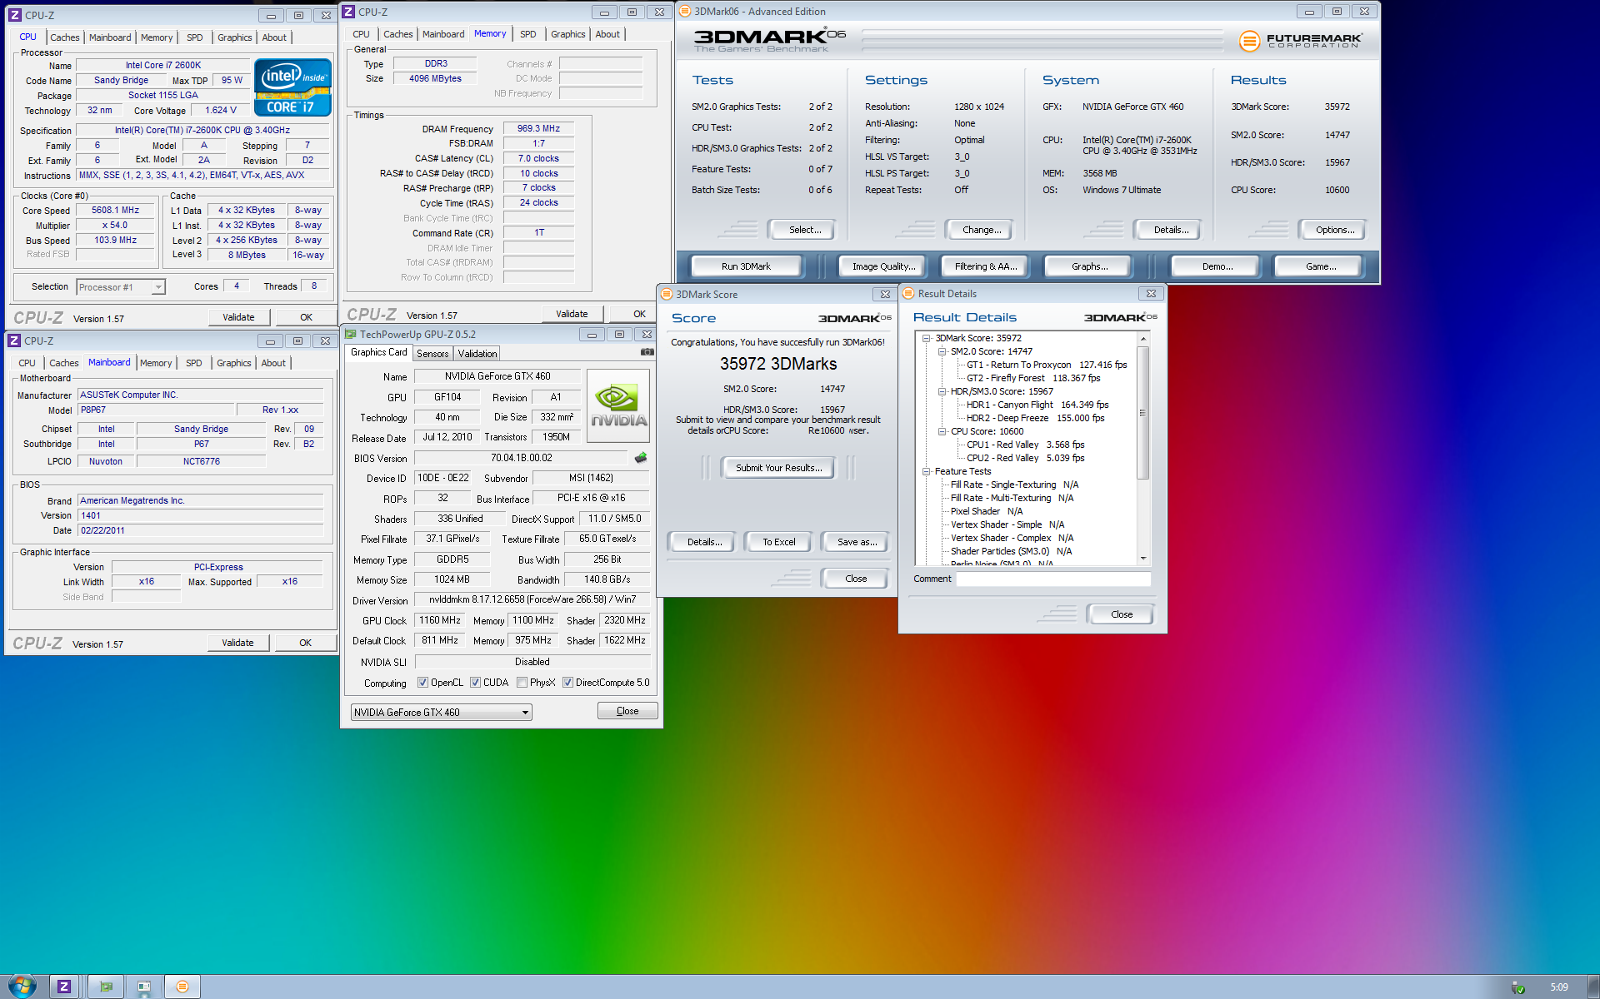Click the title bar icon of the GPU-Z window
Viewport: 1600px width, 999px height.
click(x=350, y=334)
